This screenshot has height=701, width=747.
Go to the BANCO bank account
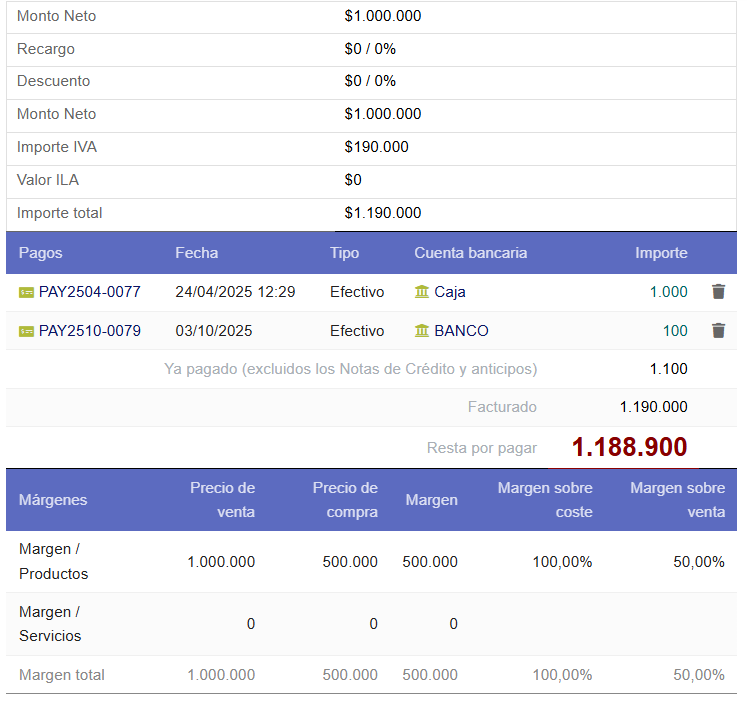[461, 331]
